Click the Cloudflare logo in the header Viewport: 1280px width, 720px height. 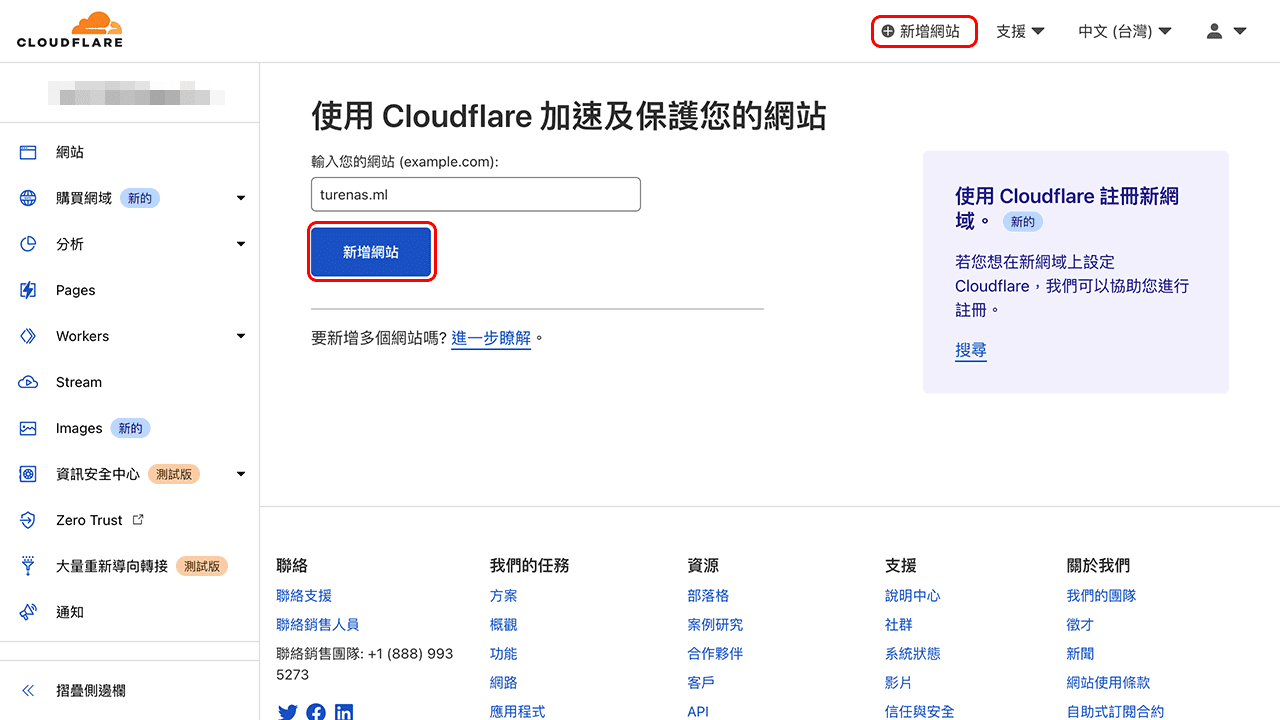(70, 30)
